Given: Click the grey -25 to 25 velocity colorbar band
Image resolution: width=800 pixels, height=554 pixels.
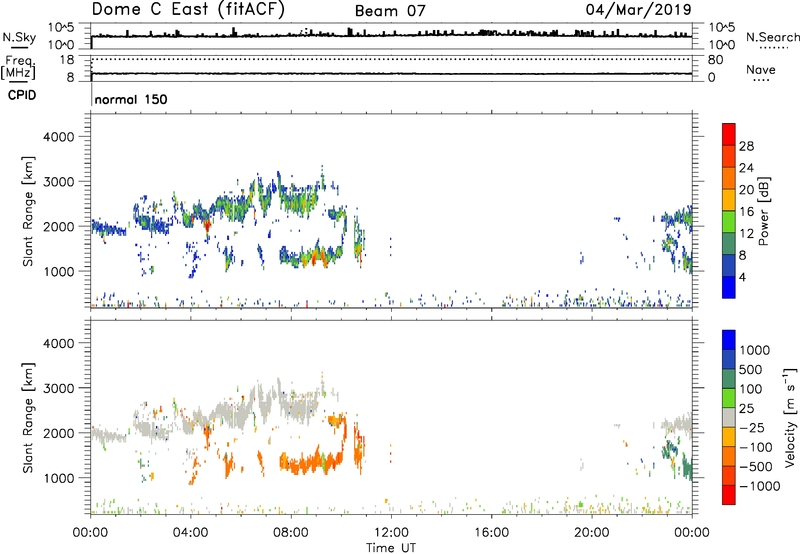Looking at the screenshot, I should (729, 417).
